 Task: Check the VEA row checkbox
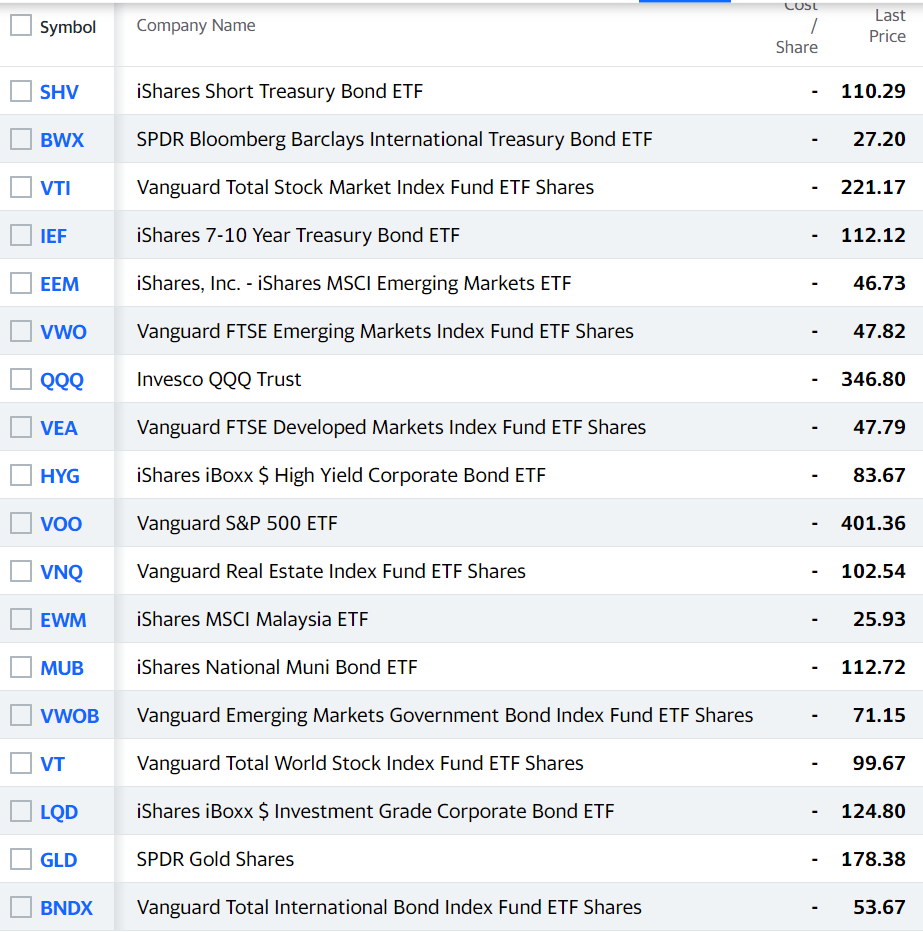tap(21, 427)
